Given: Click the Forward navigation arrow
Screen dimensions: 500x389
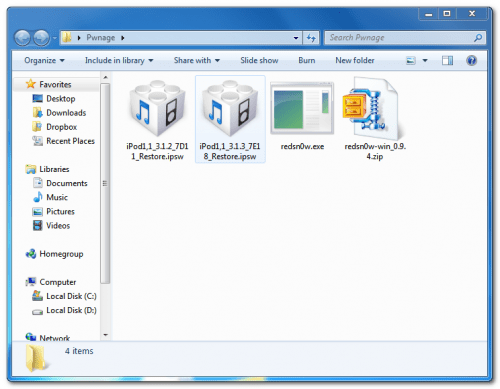Looking at the screenshot, I should [41, 38].
